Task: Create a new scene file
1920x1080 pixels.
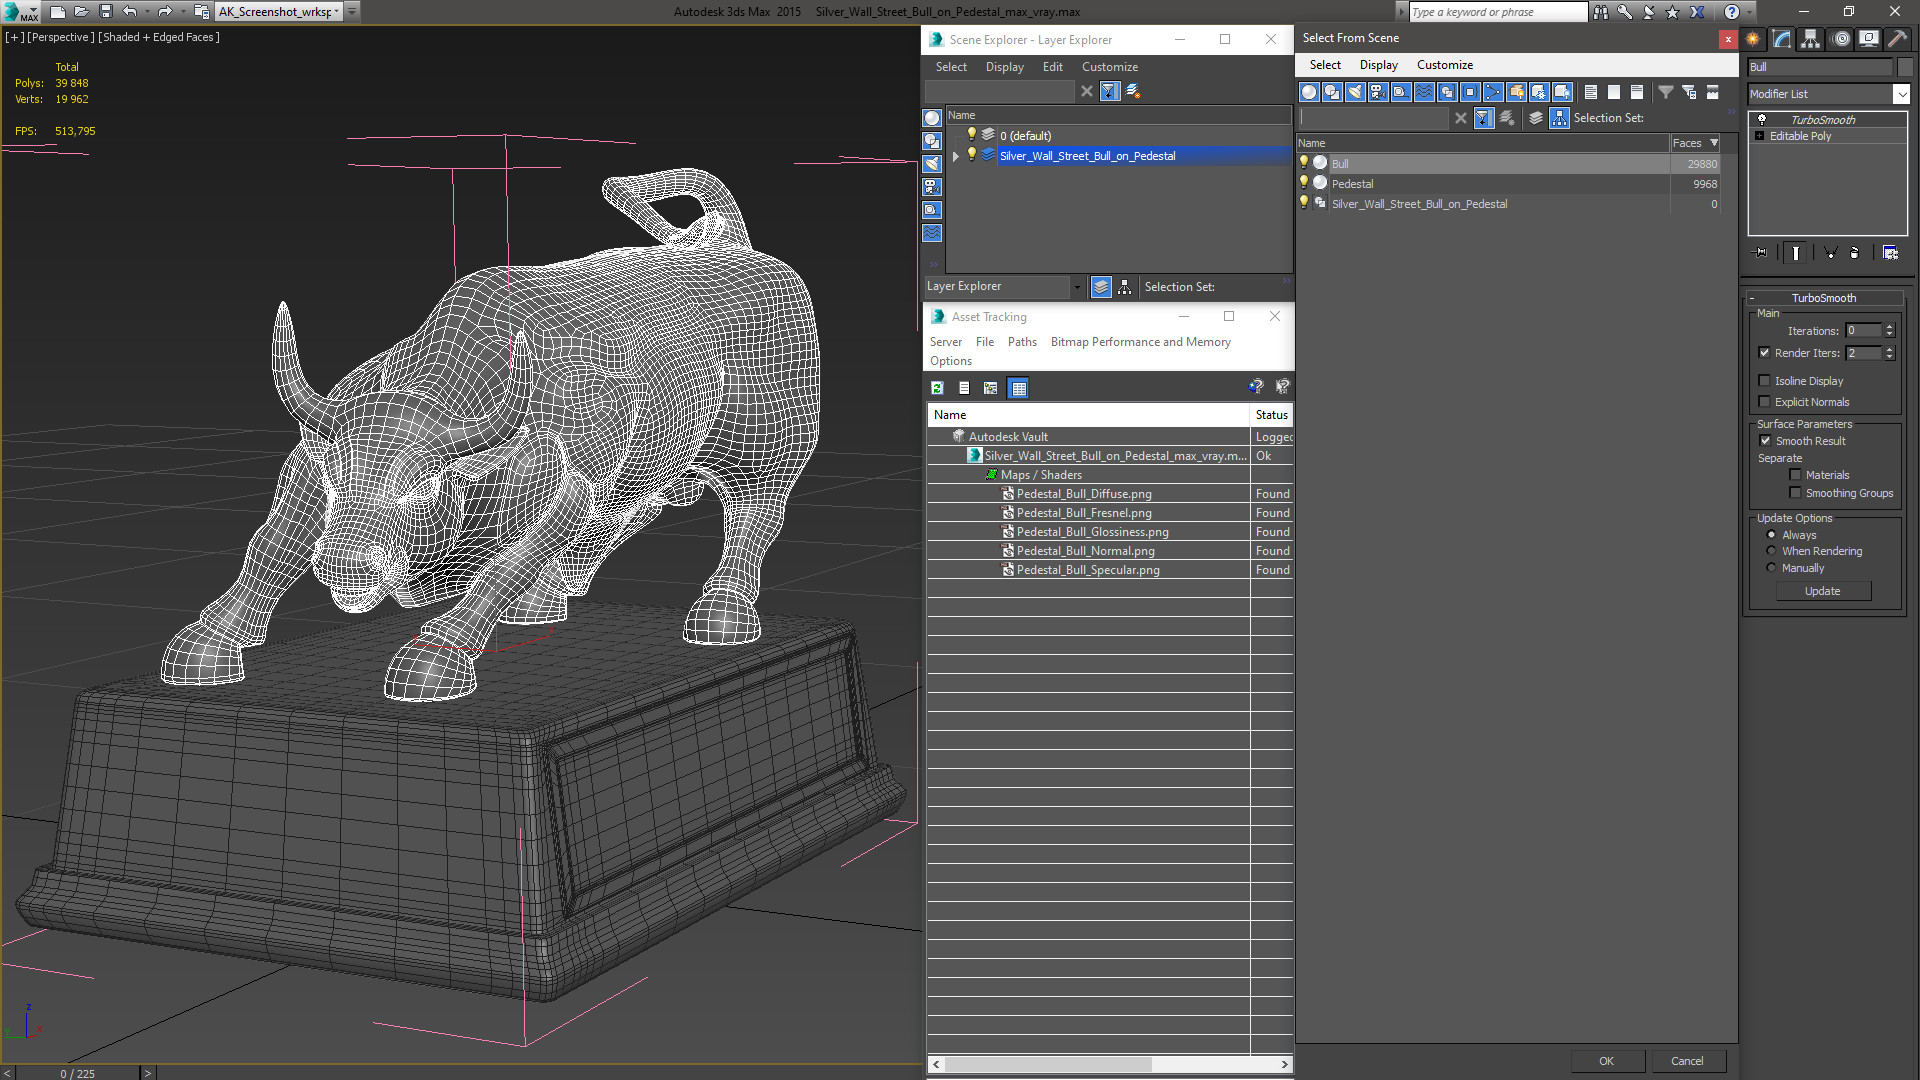Action: point(57,12)
